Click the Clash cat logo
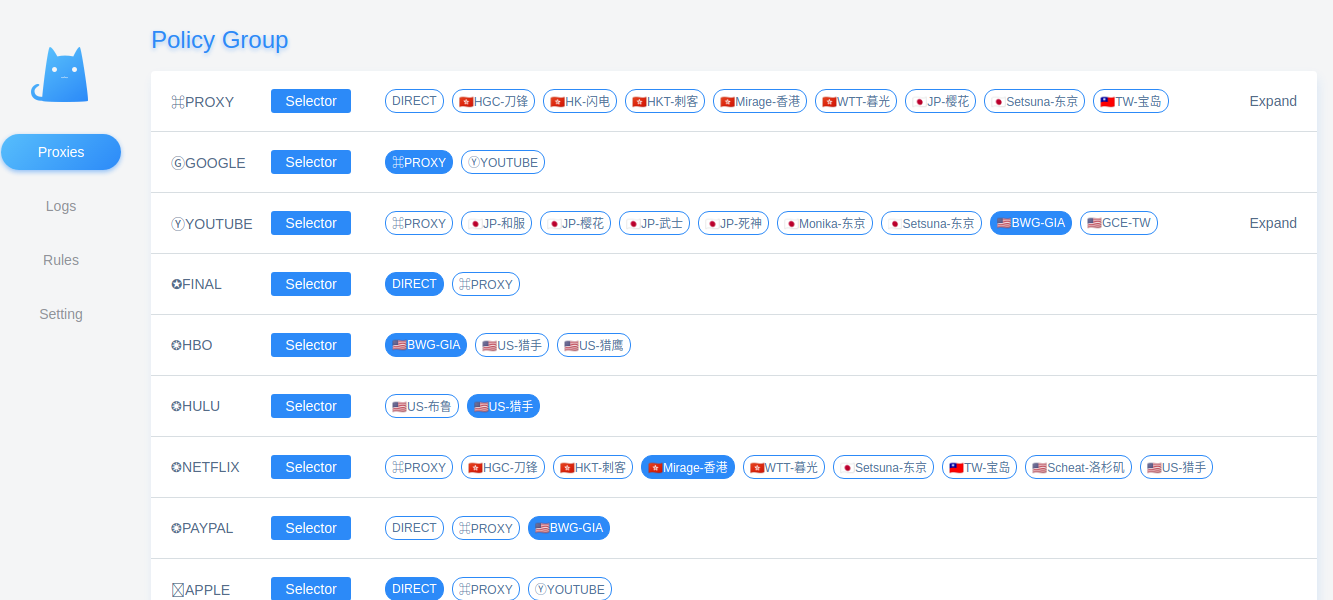The height and width of the screenshot is (600, 1333). (x=60, y=75)
